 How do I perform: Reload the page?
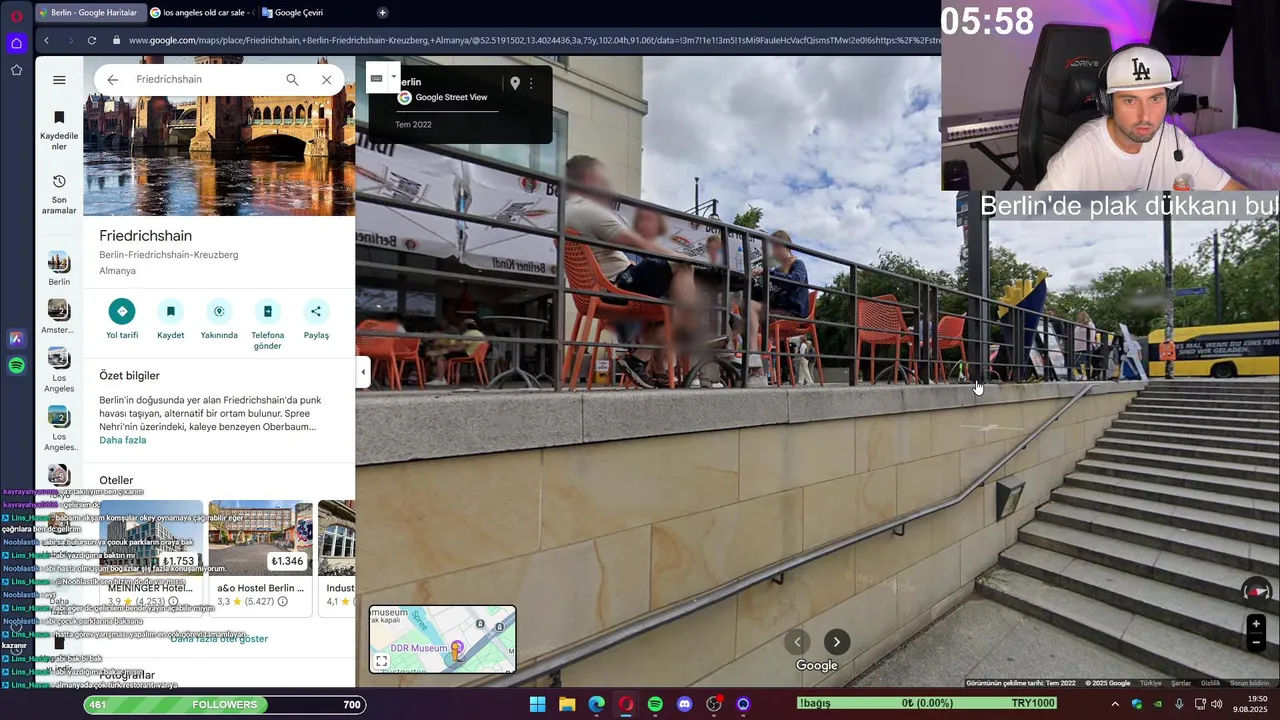[91, 40]
